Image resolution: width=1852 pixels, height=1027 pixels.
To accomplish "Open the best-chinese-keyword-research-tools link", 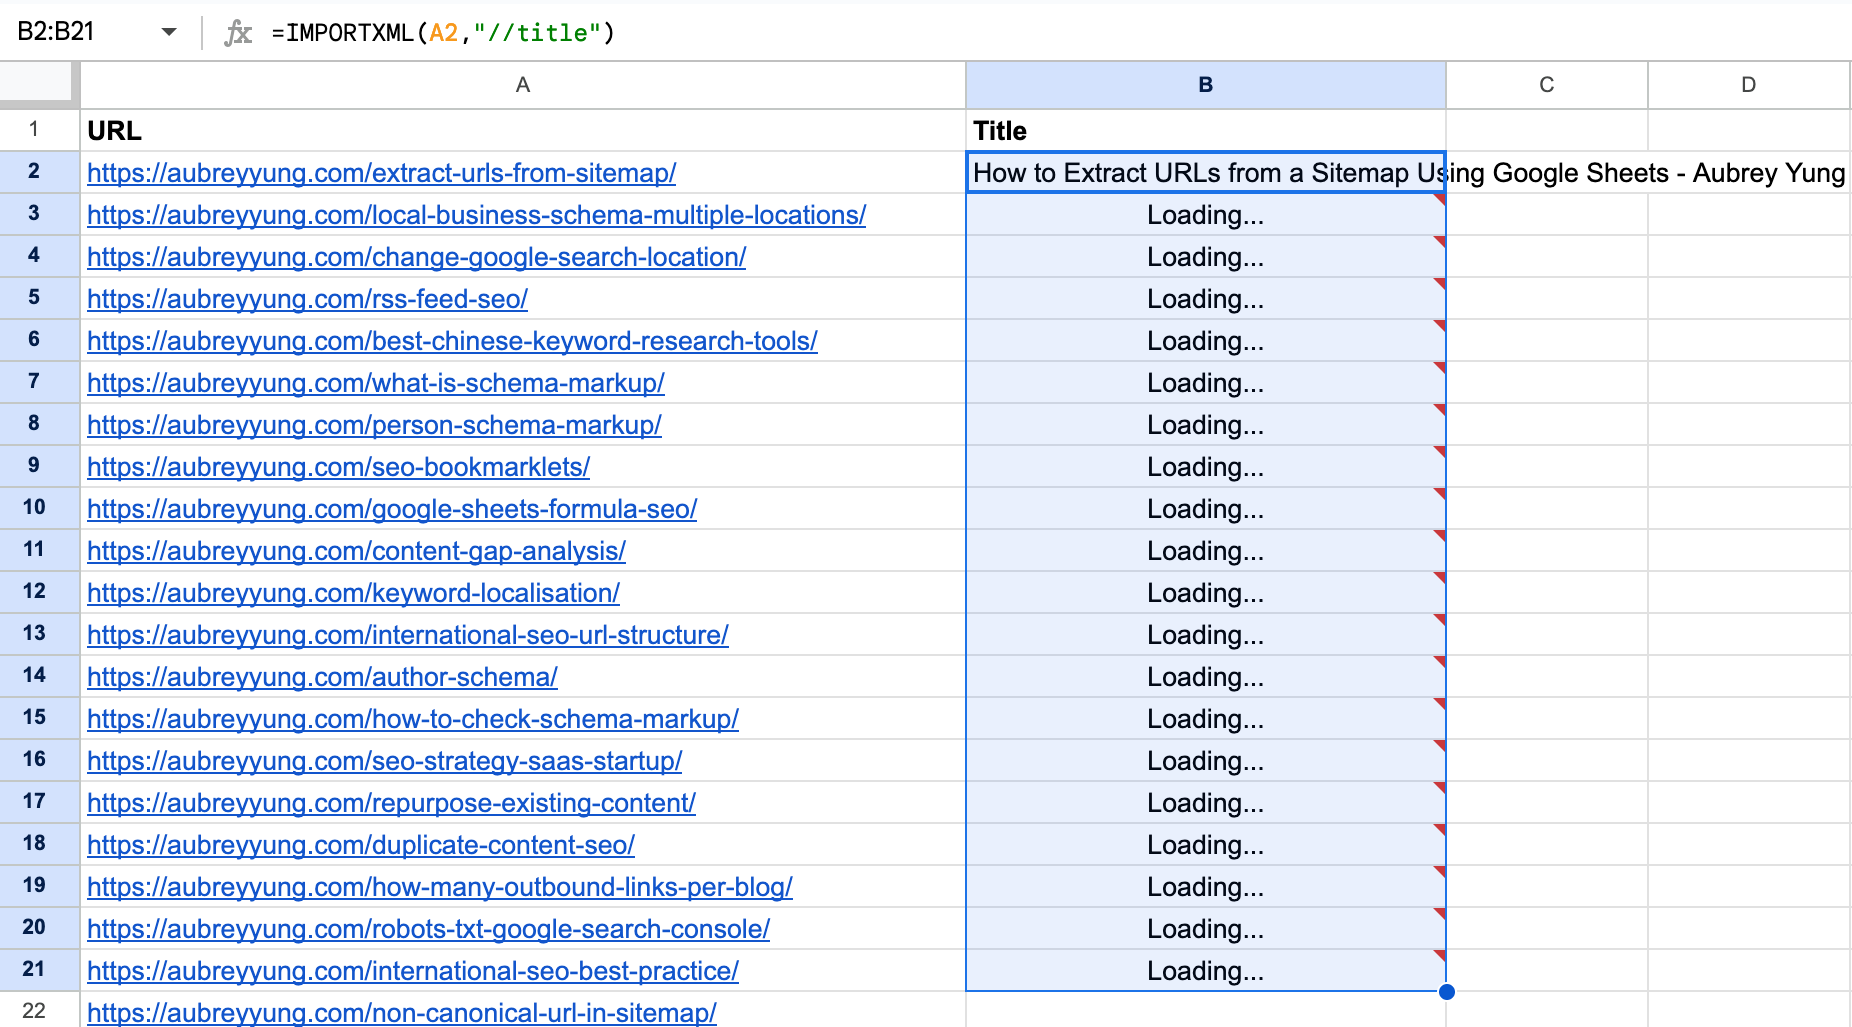I will click(x=453, y=341).
